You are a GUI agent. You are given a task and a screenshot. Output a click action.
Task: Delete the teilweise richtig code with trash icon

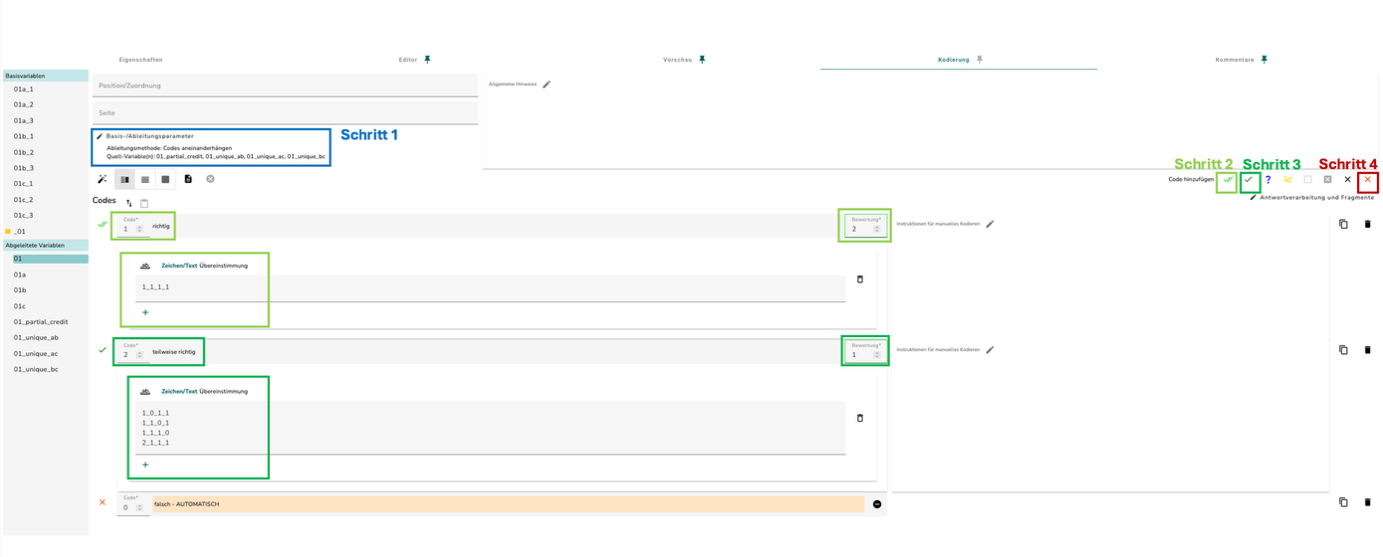pyautogui.click(x=1368, y=350)
